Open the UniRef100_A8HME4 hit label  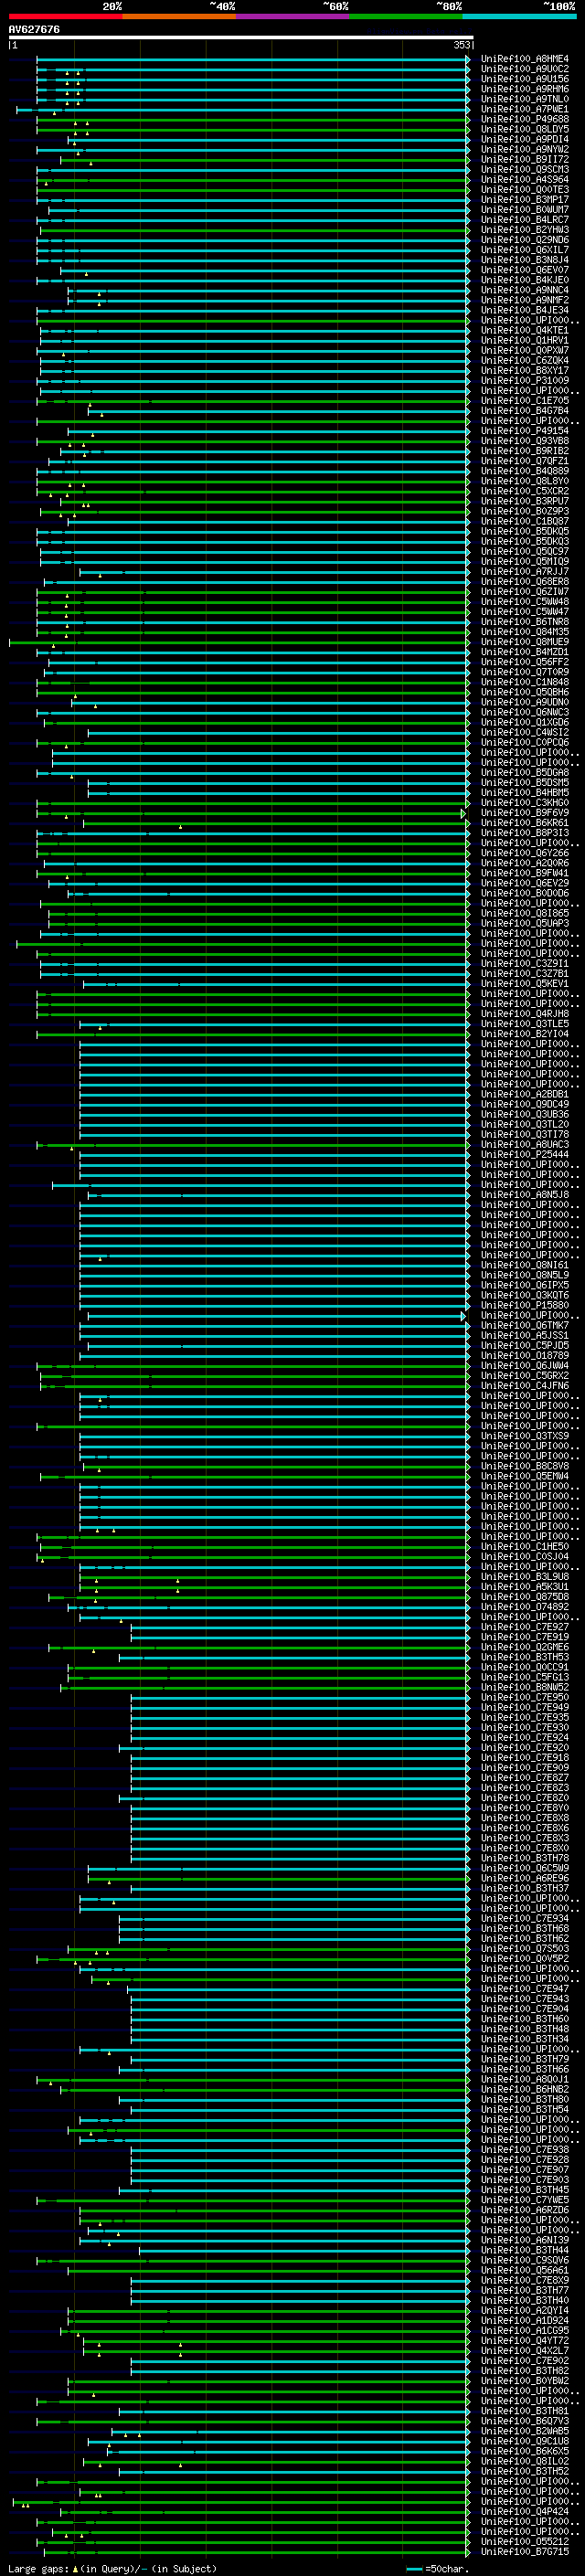tap(525, 59)
